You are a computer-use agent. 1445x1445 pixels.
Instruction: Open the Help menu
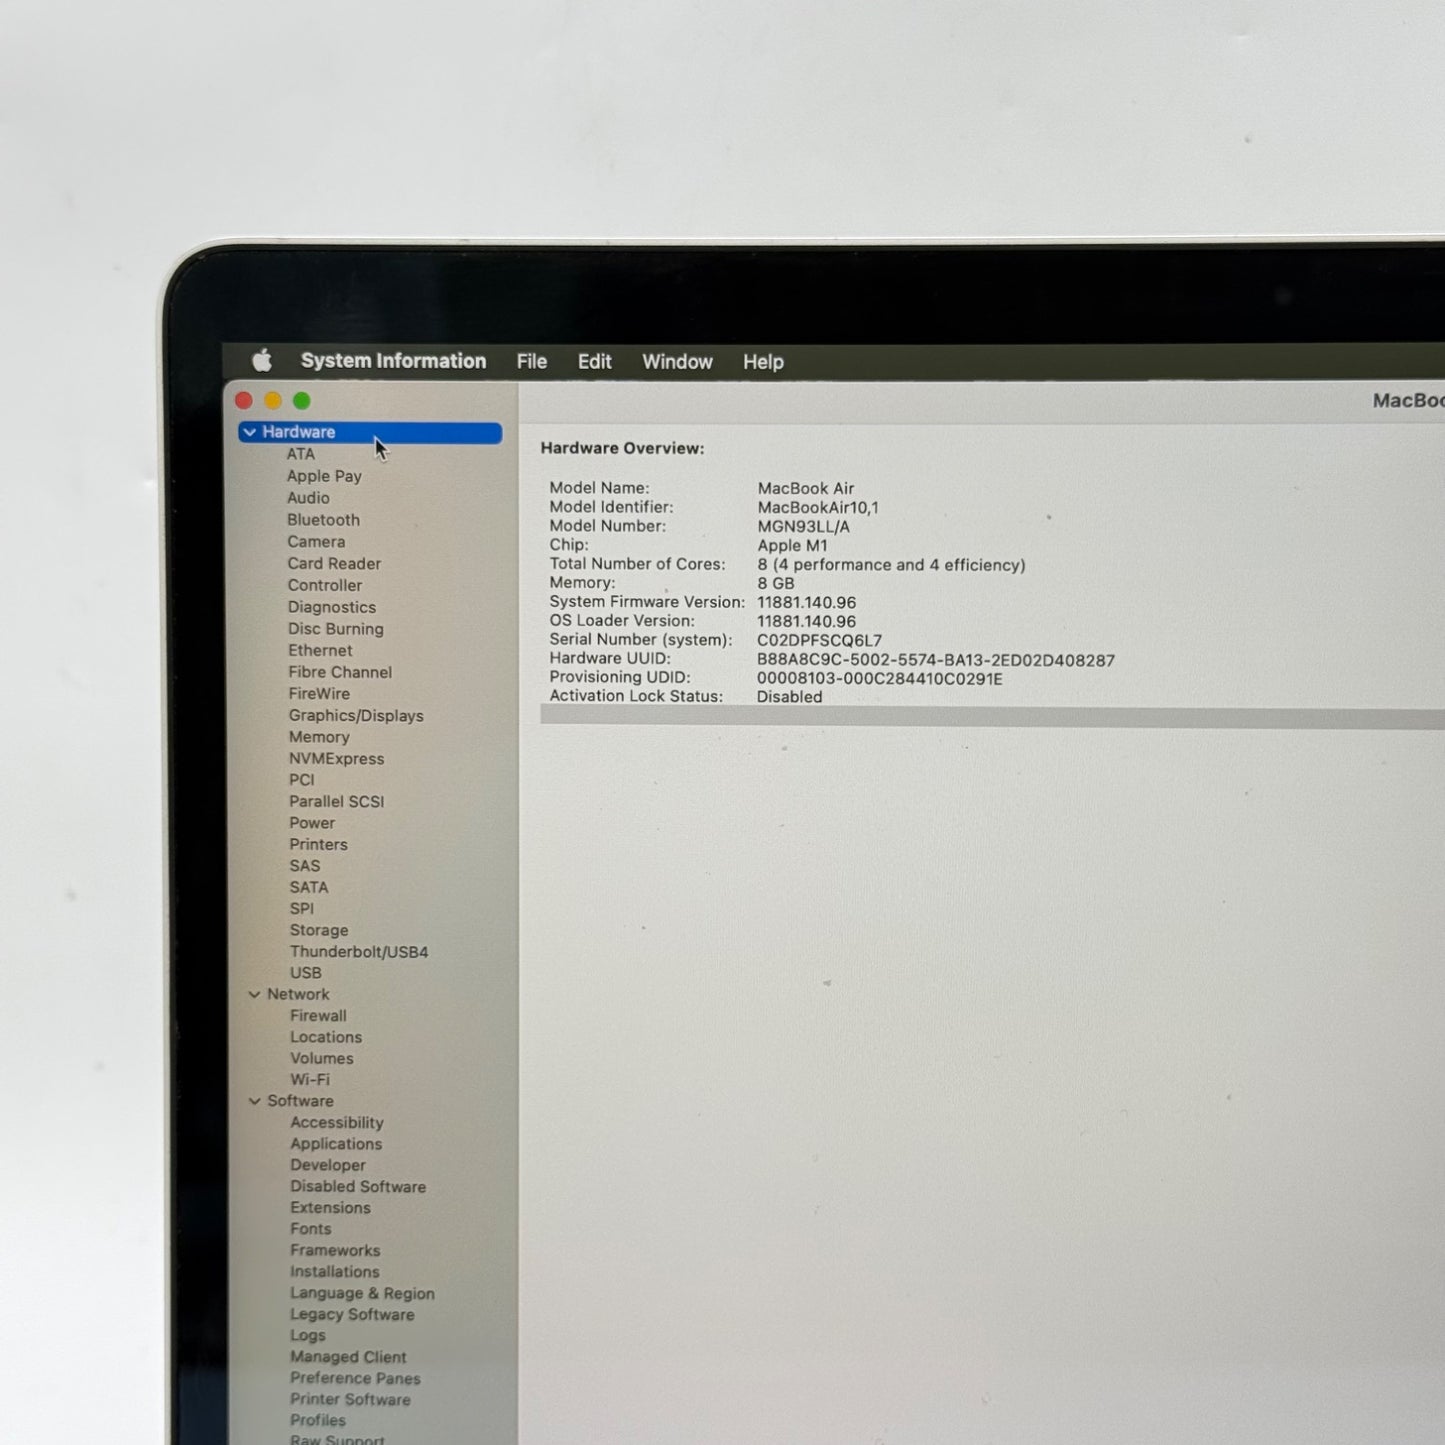tap(763, 362)
